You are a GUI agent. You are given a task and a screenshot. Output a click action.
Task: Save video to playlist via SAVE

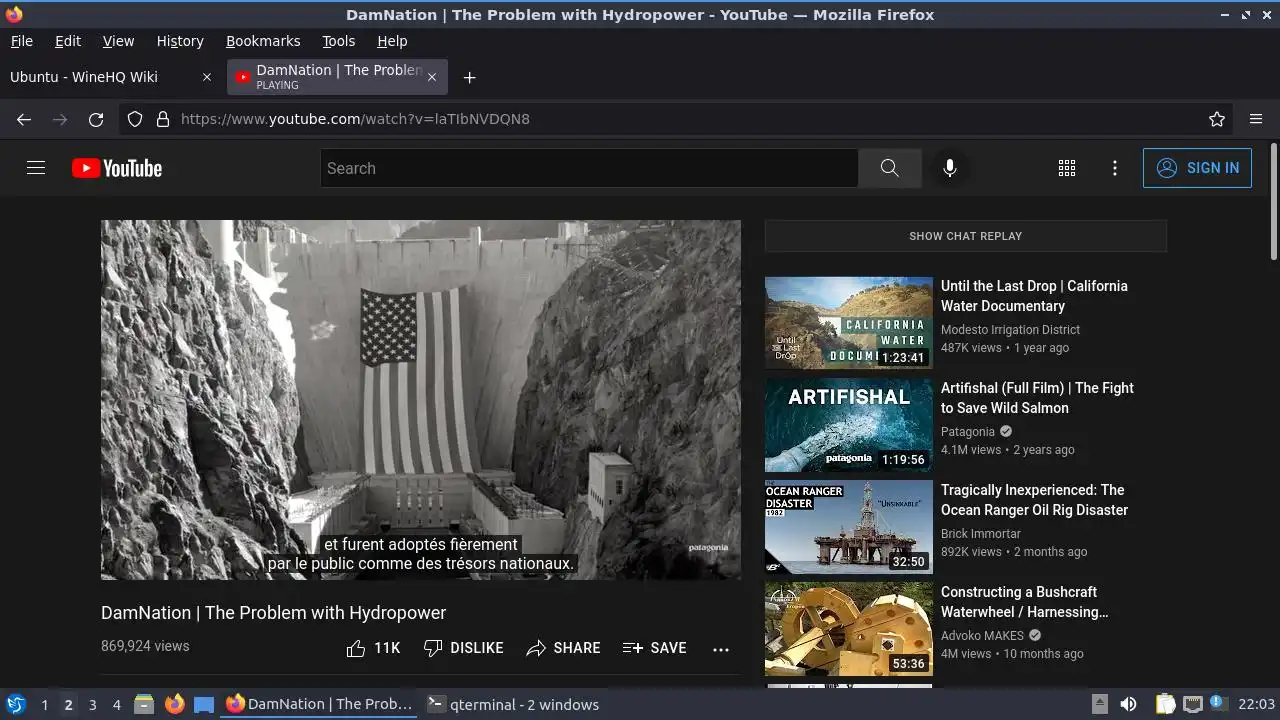pyautogui.click(x=654, y=648)
